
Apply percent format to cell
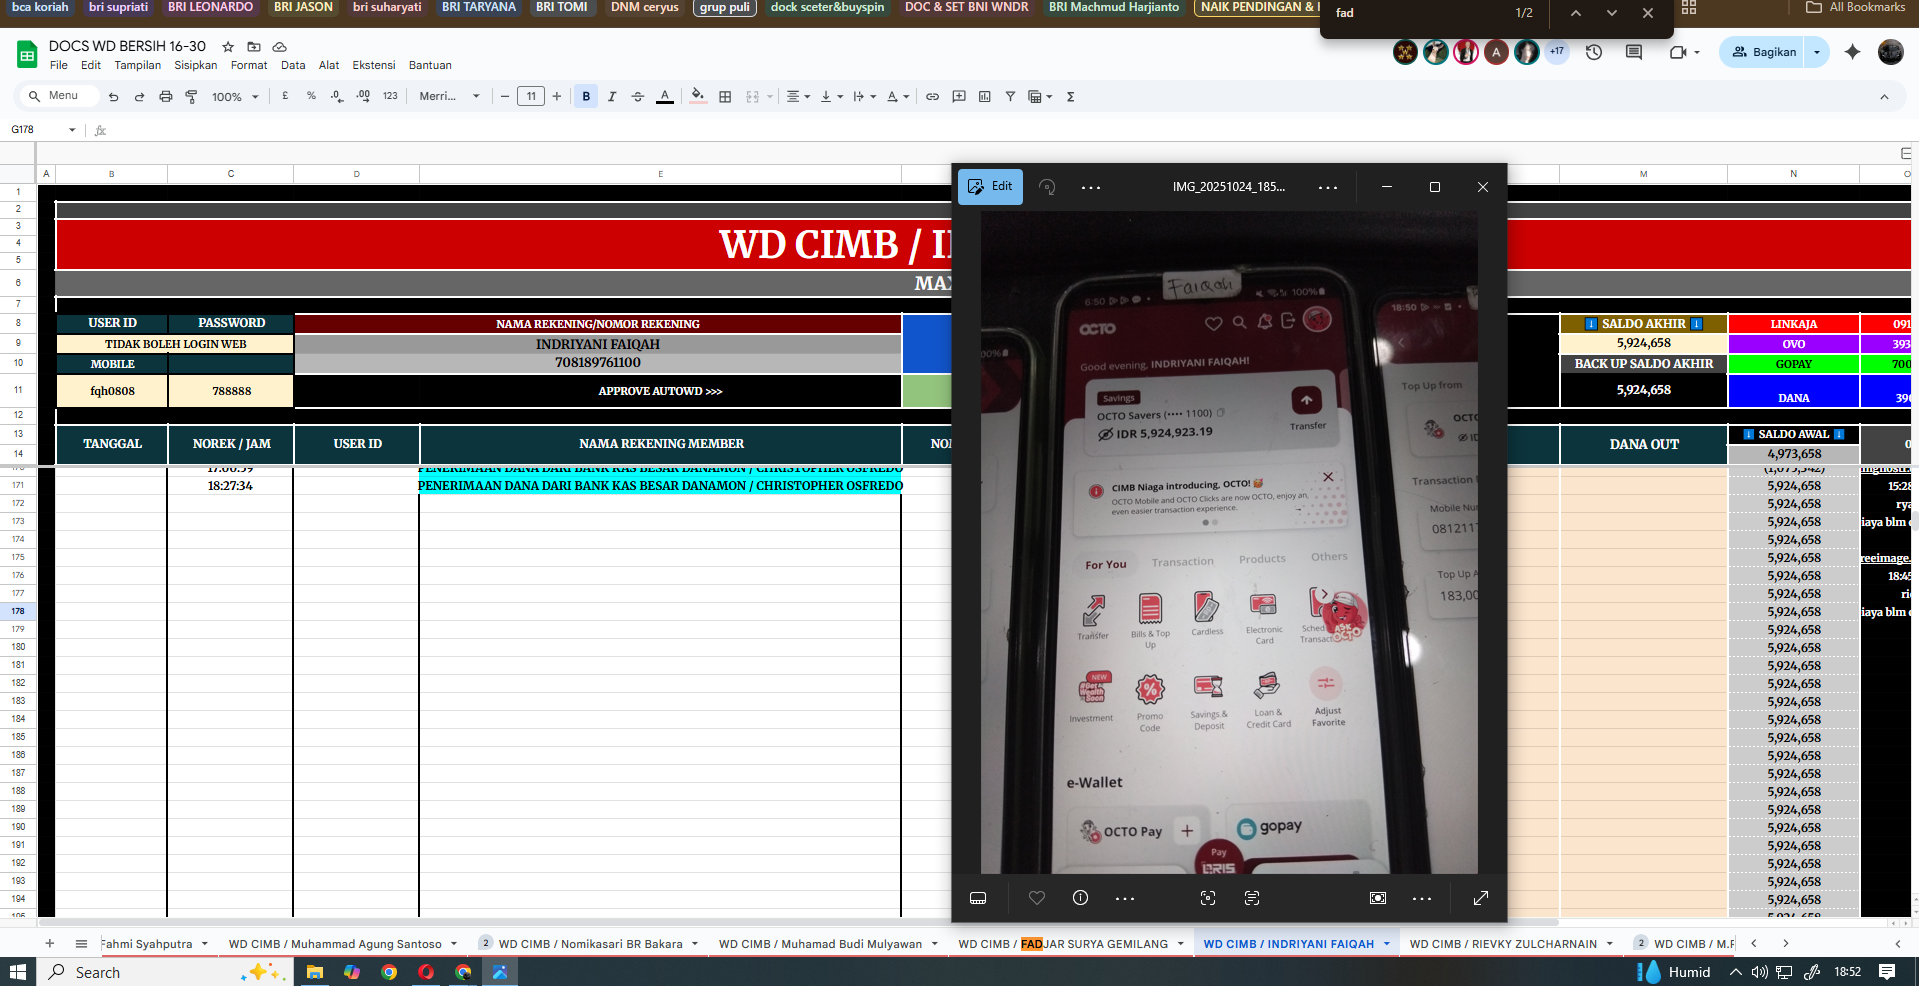pos(312,96)
